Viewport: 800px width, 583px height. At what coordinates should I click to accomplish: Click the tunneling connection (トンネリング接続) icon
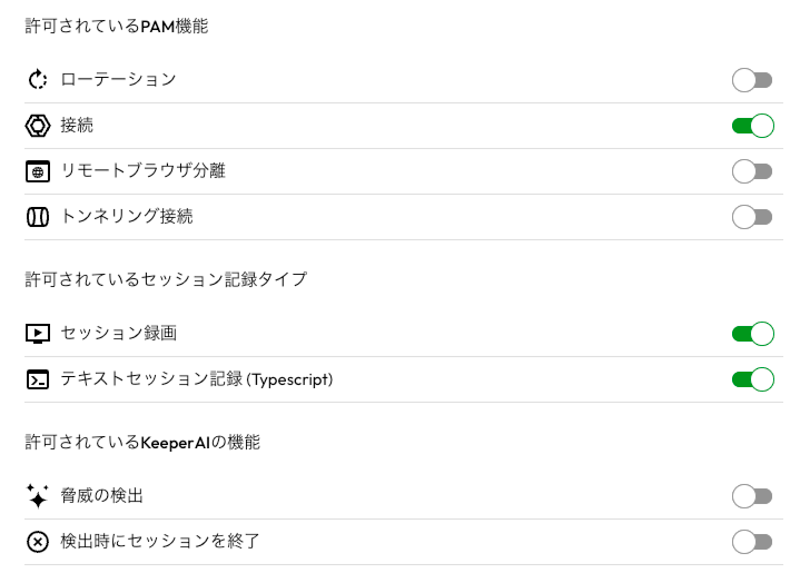click(x=37, y=216)
